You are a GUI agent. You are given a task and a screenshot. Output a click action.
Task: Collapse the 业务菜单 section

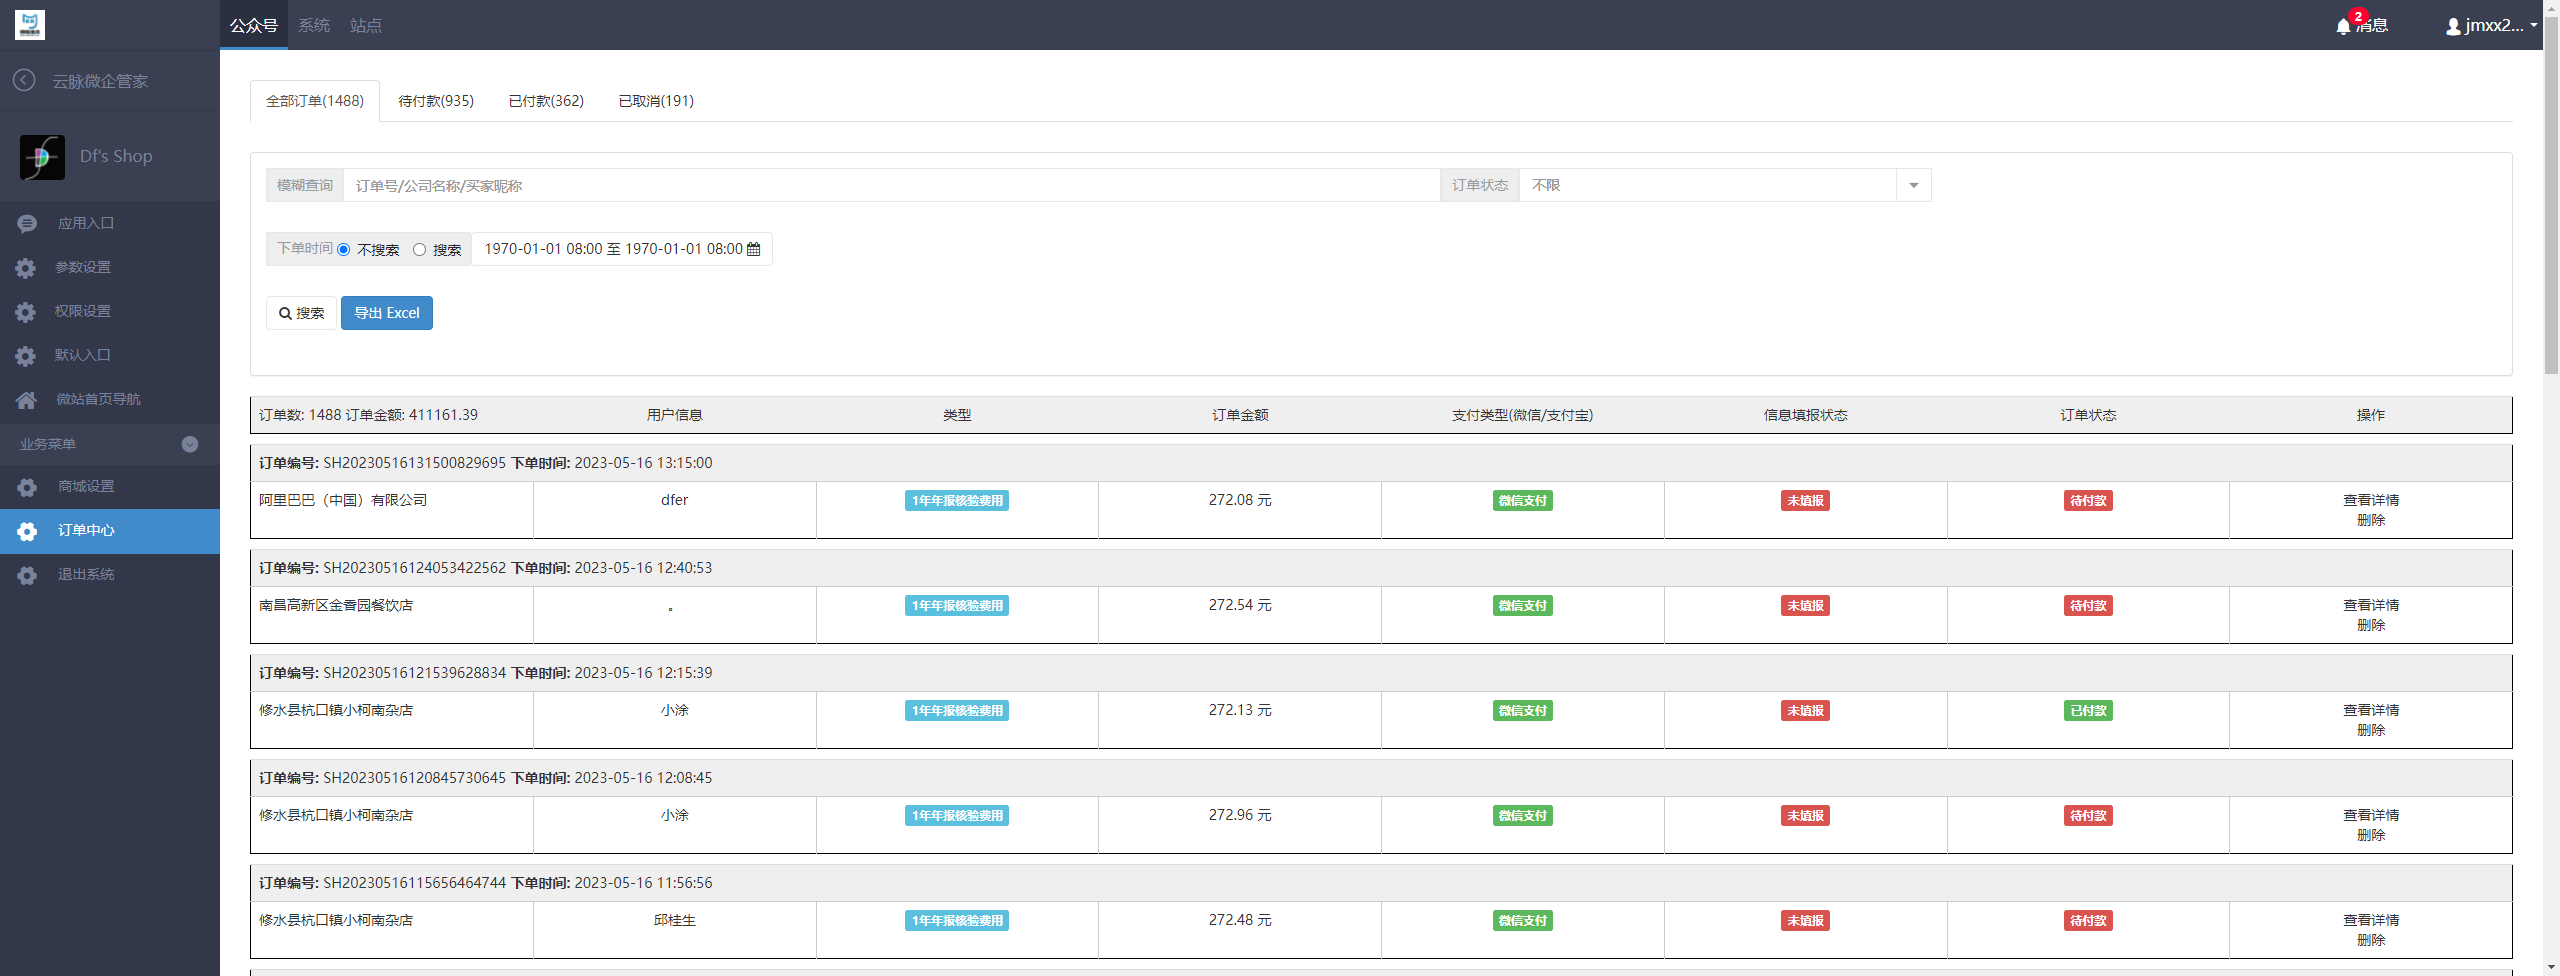(x=189, y=444)
